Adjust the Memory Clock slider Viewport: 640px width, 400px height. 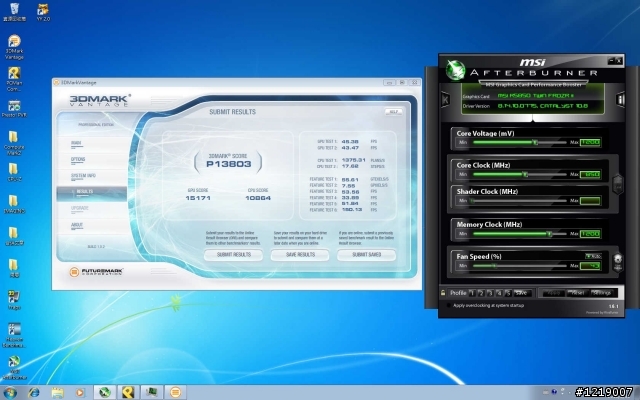pos(520,234)
